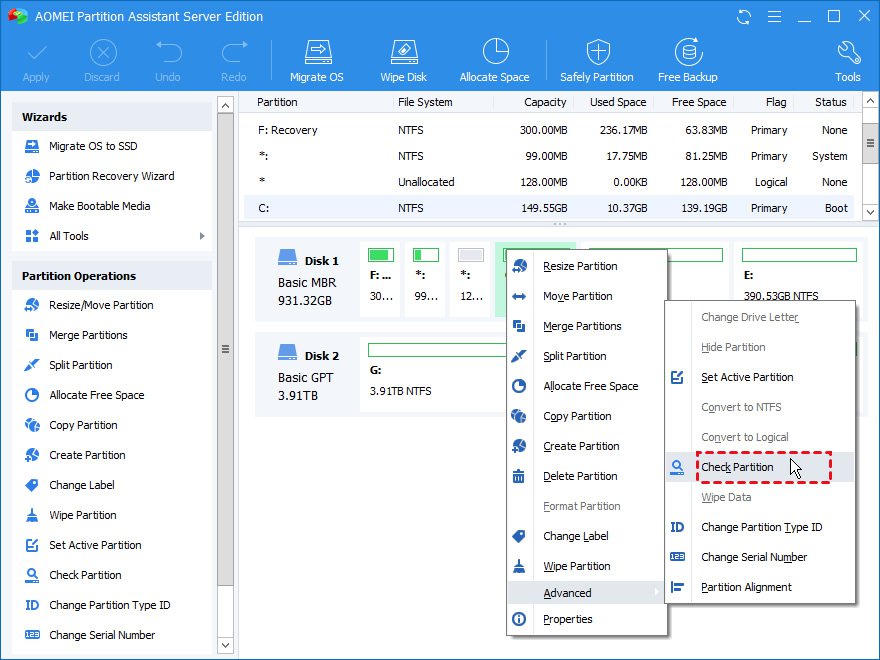Select the system 99MB block on Disk 1
Viewport: 880px width, 660px height.
click(x=425, y=279)
